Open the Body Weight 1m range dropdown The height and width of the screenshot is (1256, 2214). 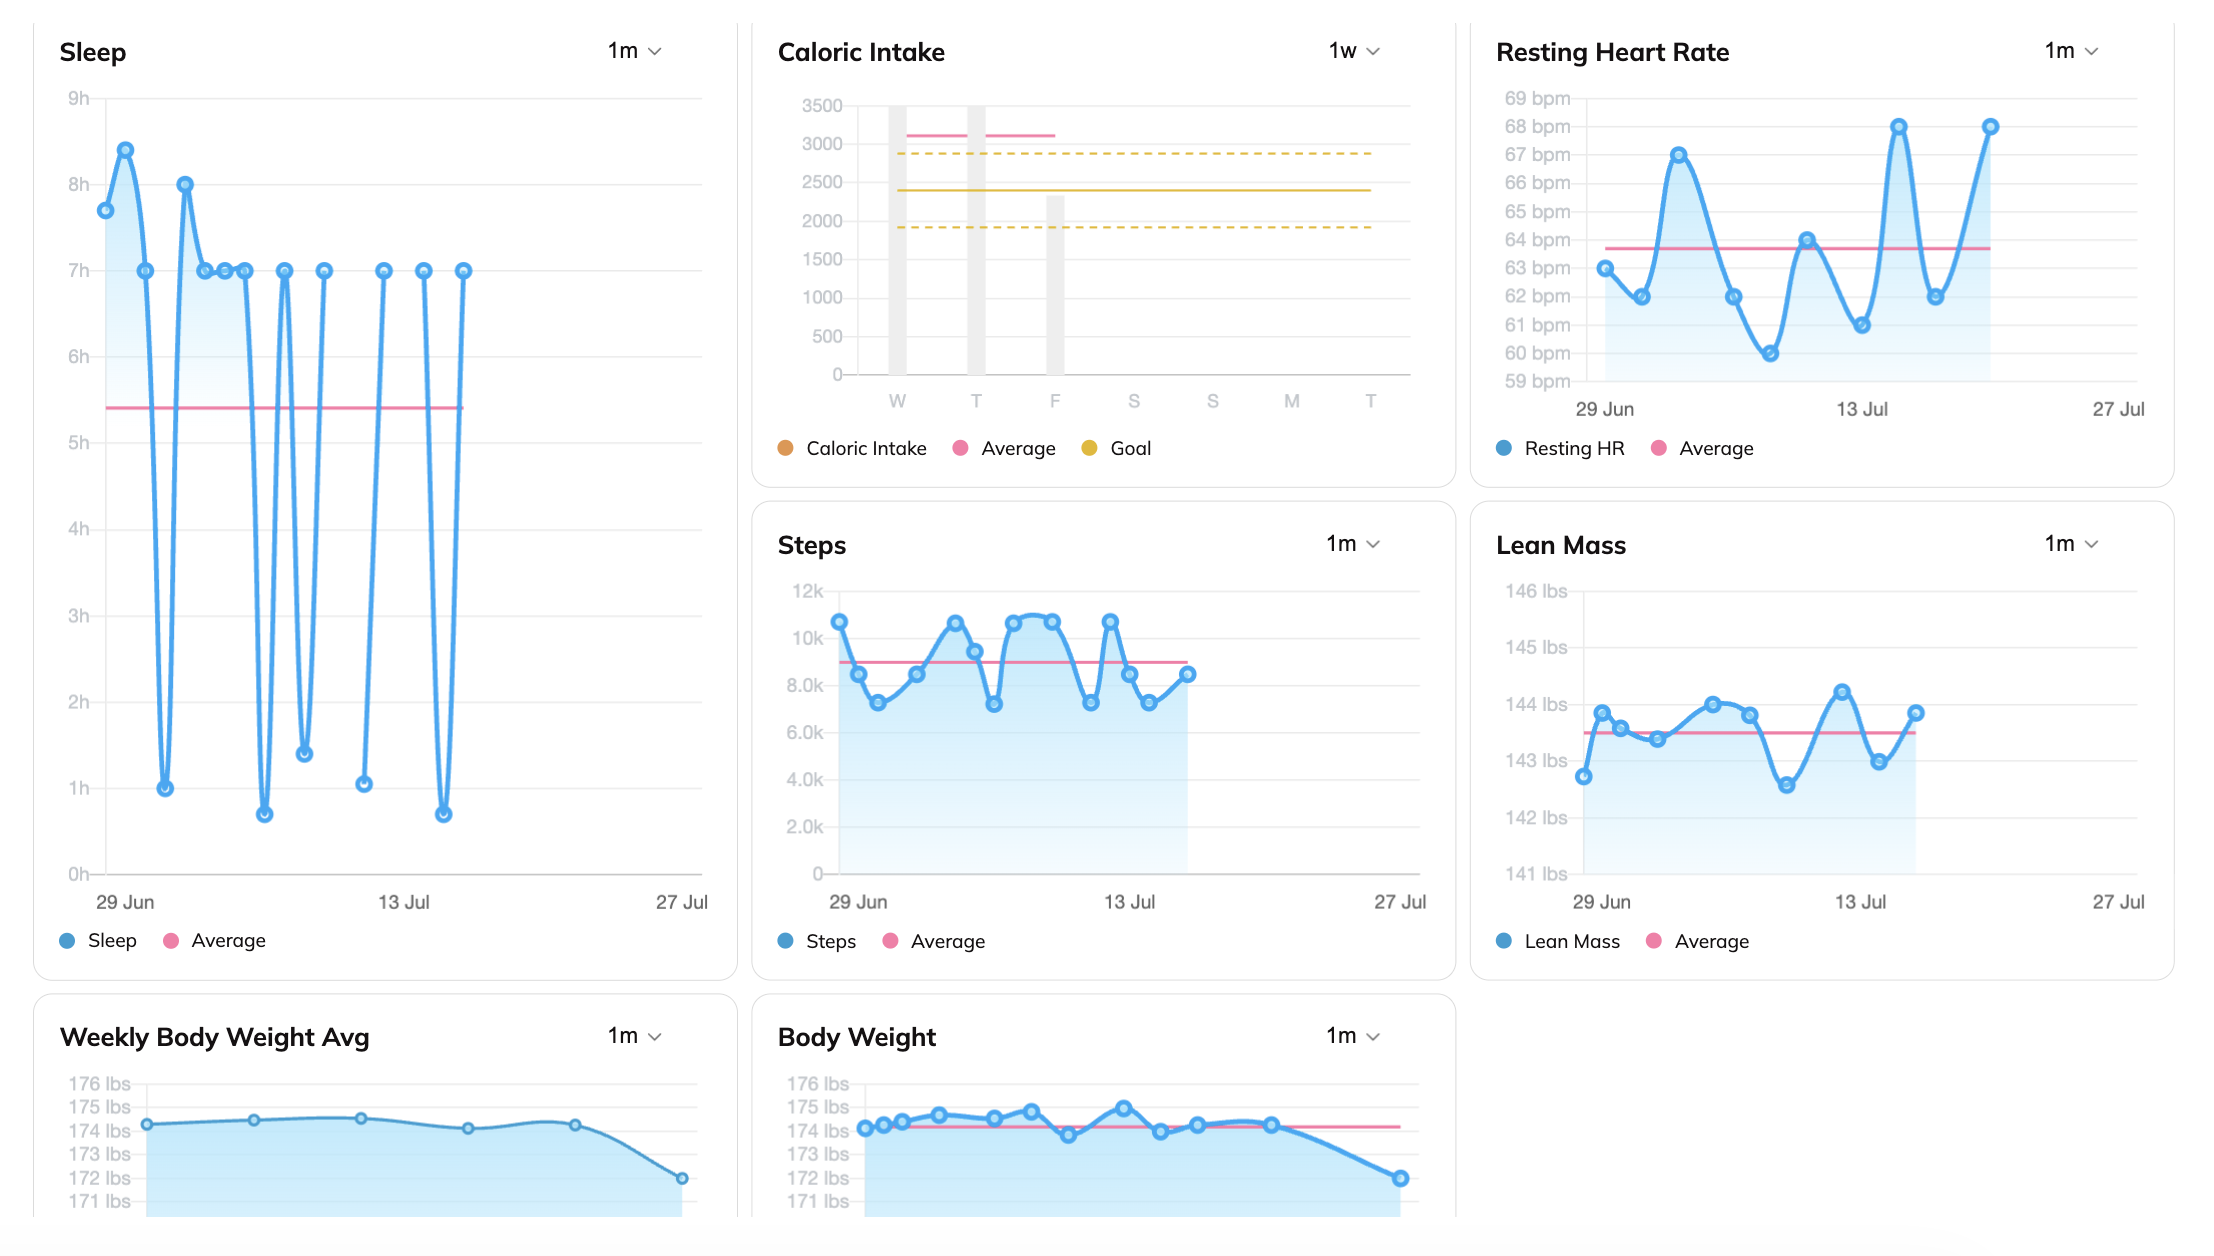1353,1036
